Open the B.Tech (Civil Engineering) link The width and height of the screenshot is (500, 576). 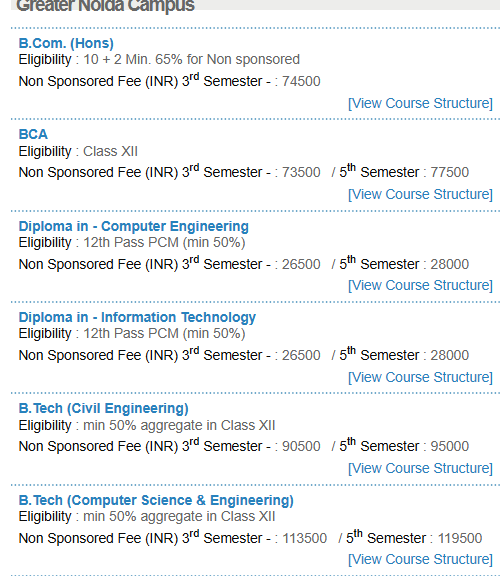[x=104, y=408]
